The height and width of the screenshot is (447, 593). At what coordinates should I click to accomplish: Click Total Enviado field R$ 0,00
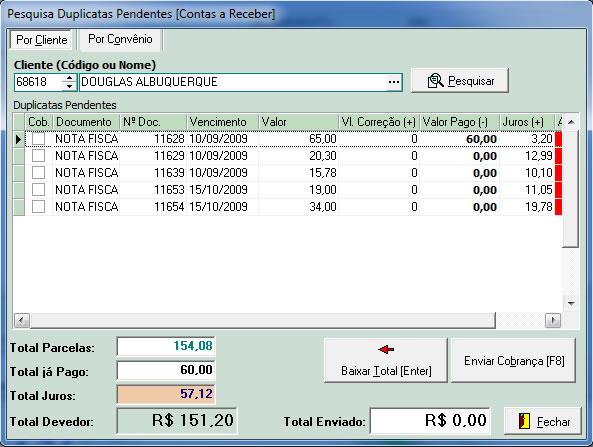tap(430, 421)
